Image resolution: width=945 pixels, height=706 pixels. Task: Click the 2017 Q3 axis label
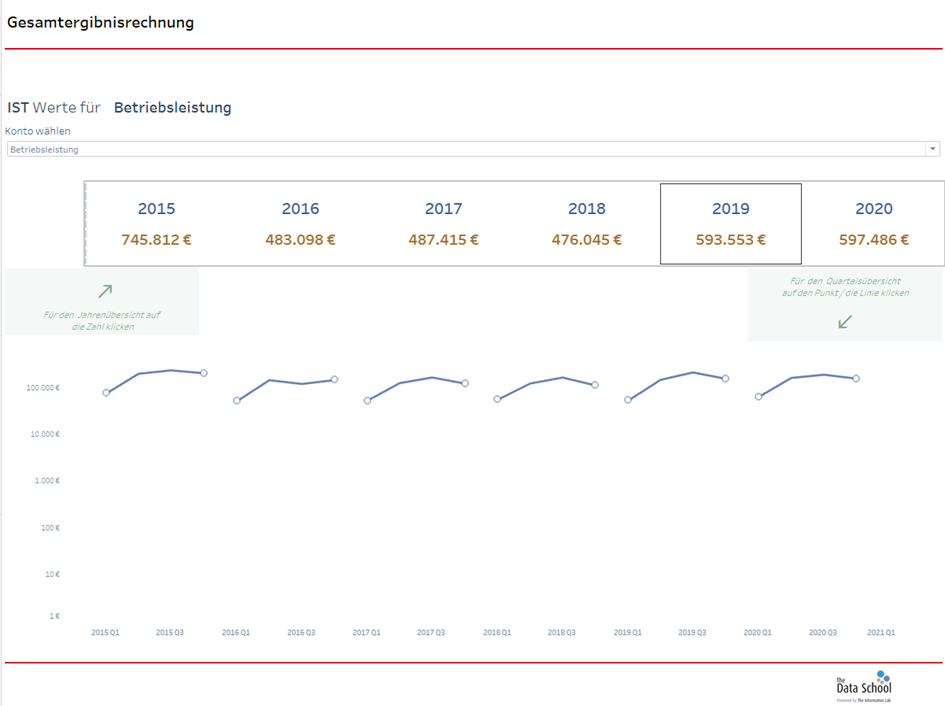tap(431, 632)
